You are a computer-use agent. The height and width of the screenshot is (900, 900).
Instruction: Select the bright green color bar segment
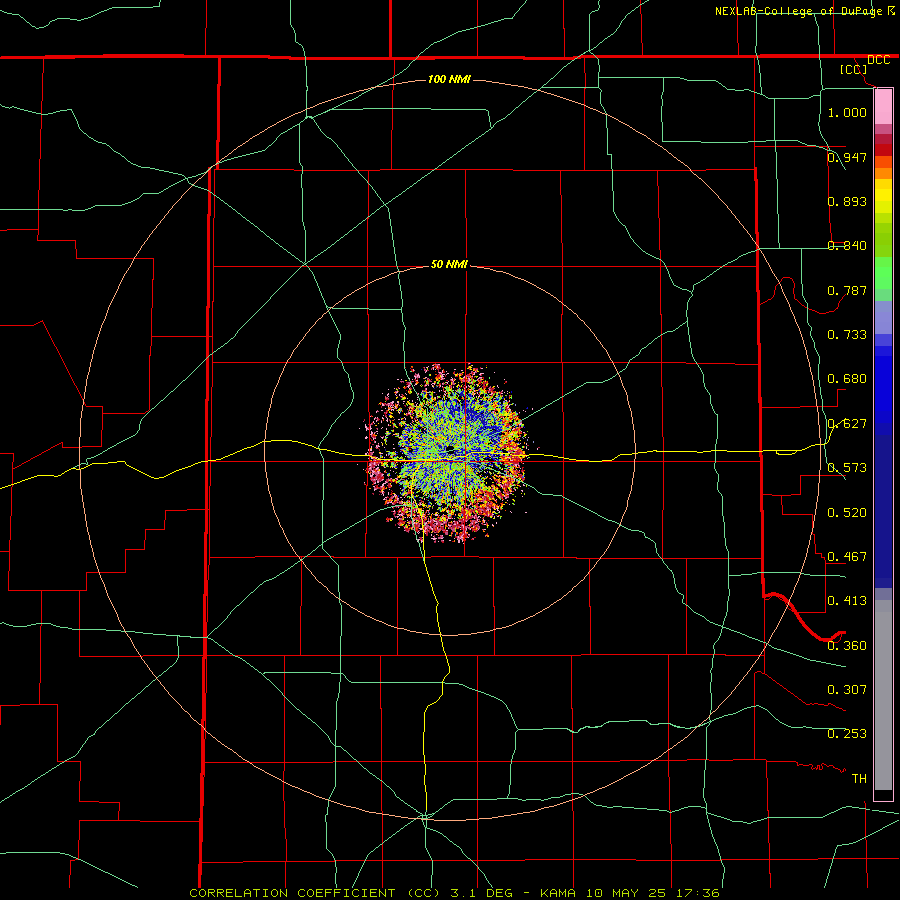(883, 273)
